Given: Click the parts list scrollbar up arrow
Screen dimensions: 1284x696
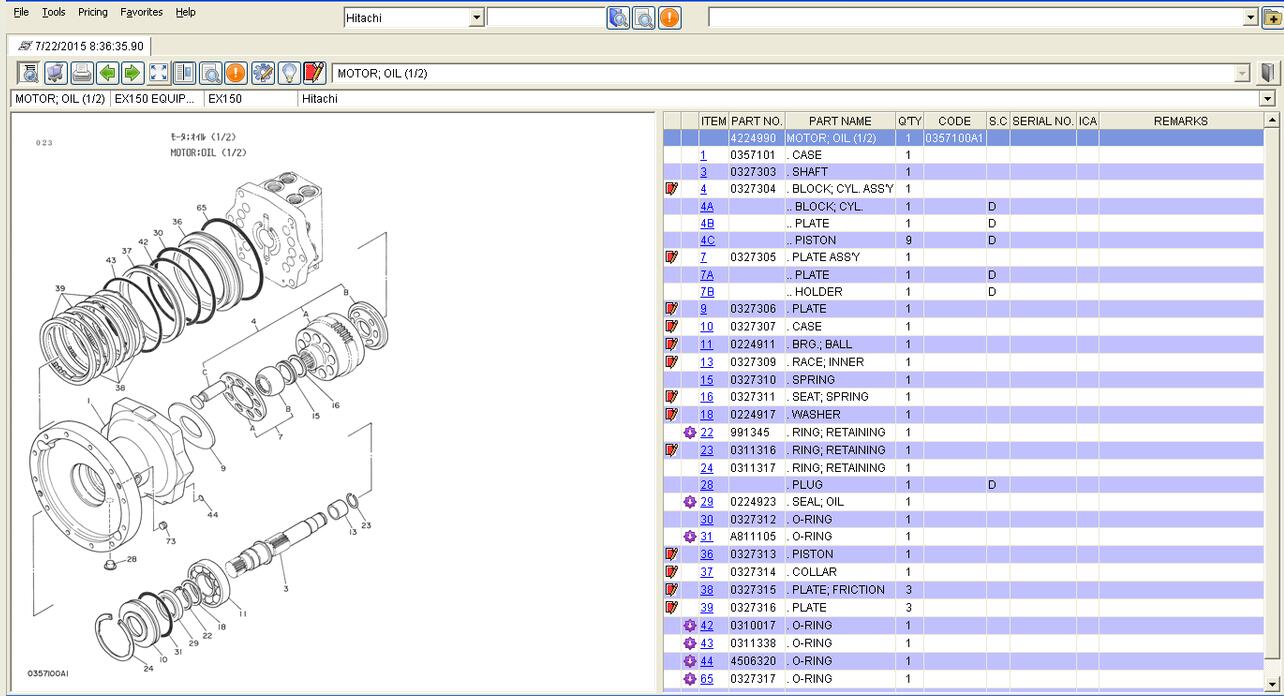Looking at the screenshot, I should (1272, 120).
